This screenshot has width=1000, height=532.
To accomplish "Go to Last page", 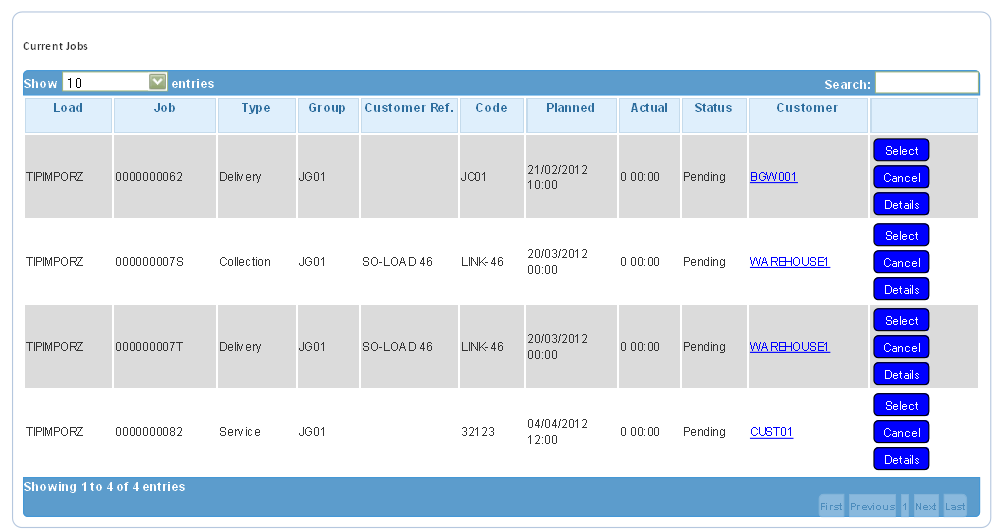I will (955, 506).
